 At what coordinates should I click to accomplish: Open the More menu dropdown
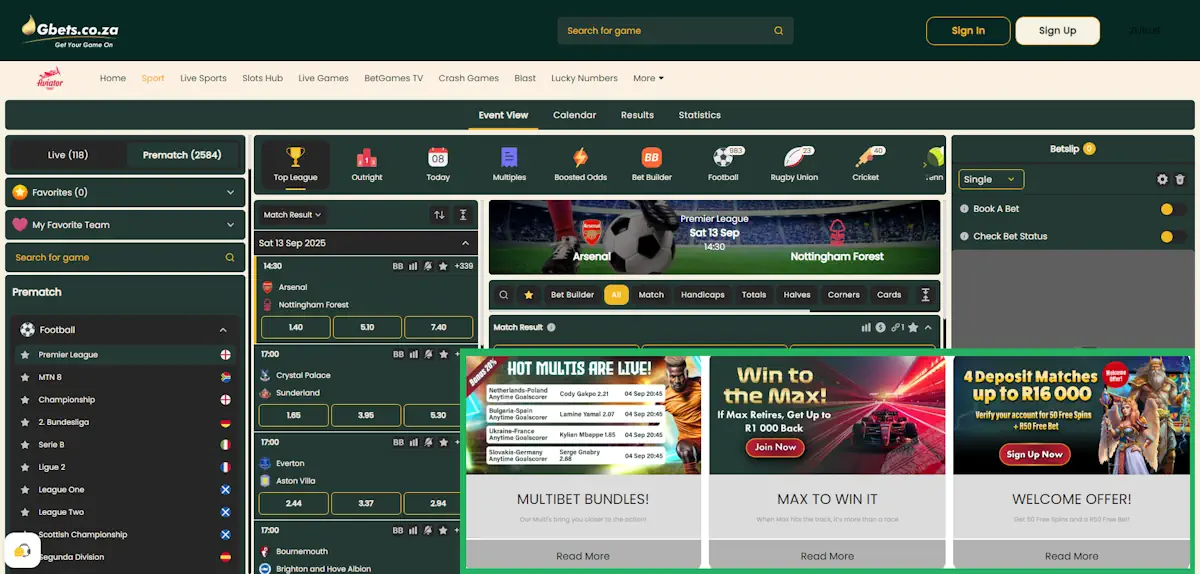click(x=648, y=78)
